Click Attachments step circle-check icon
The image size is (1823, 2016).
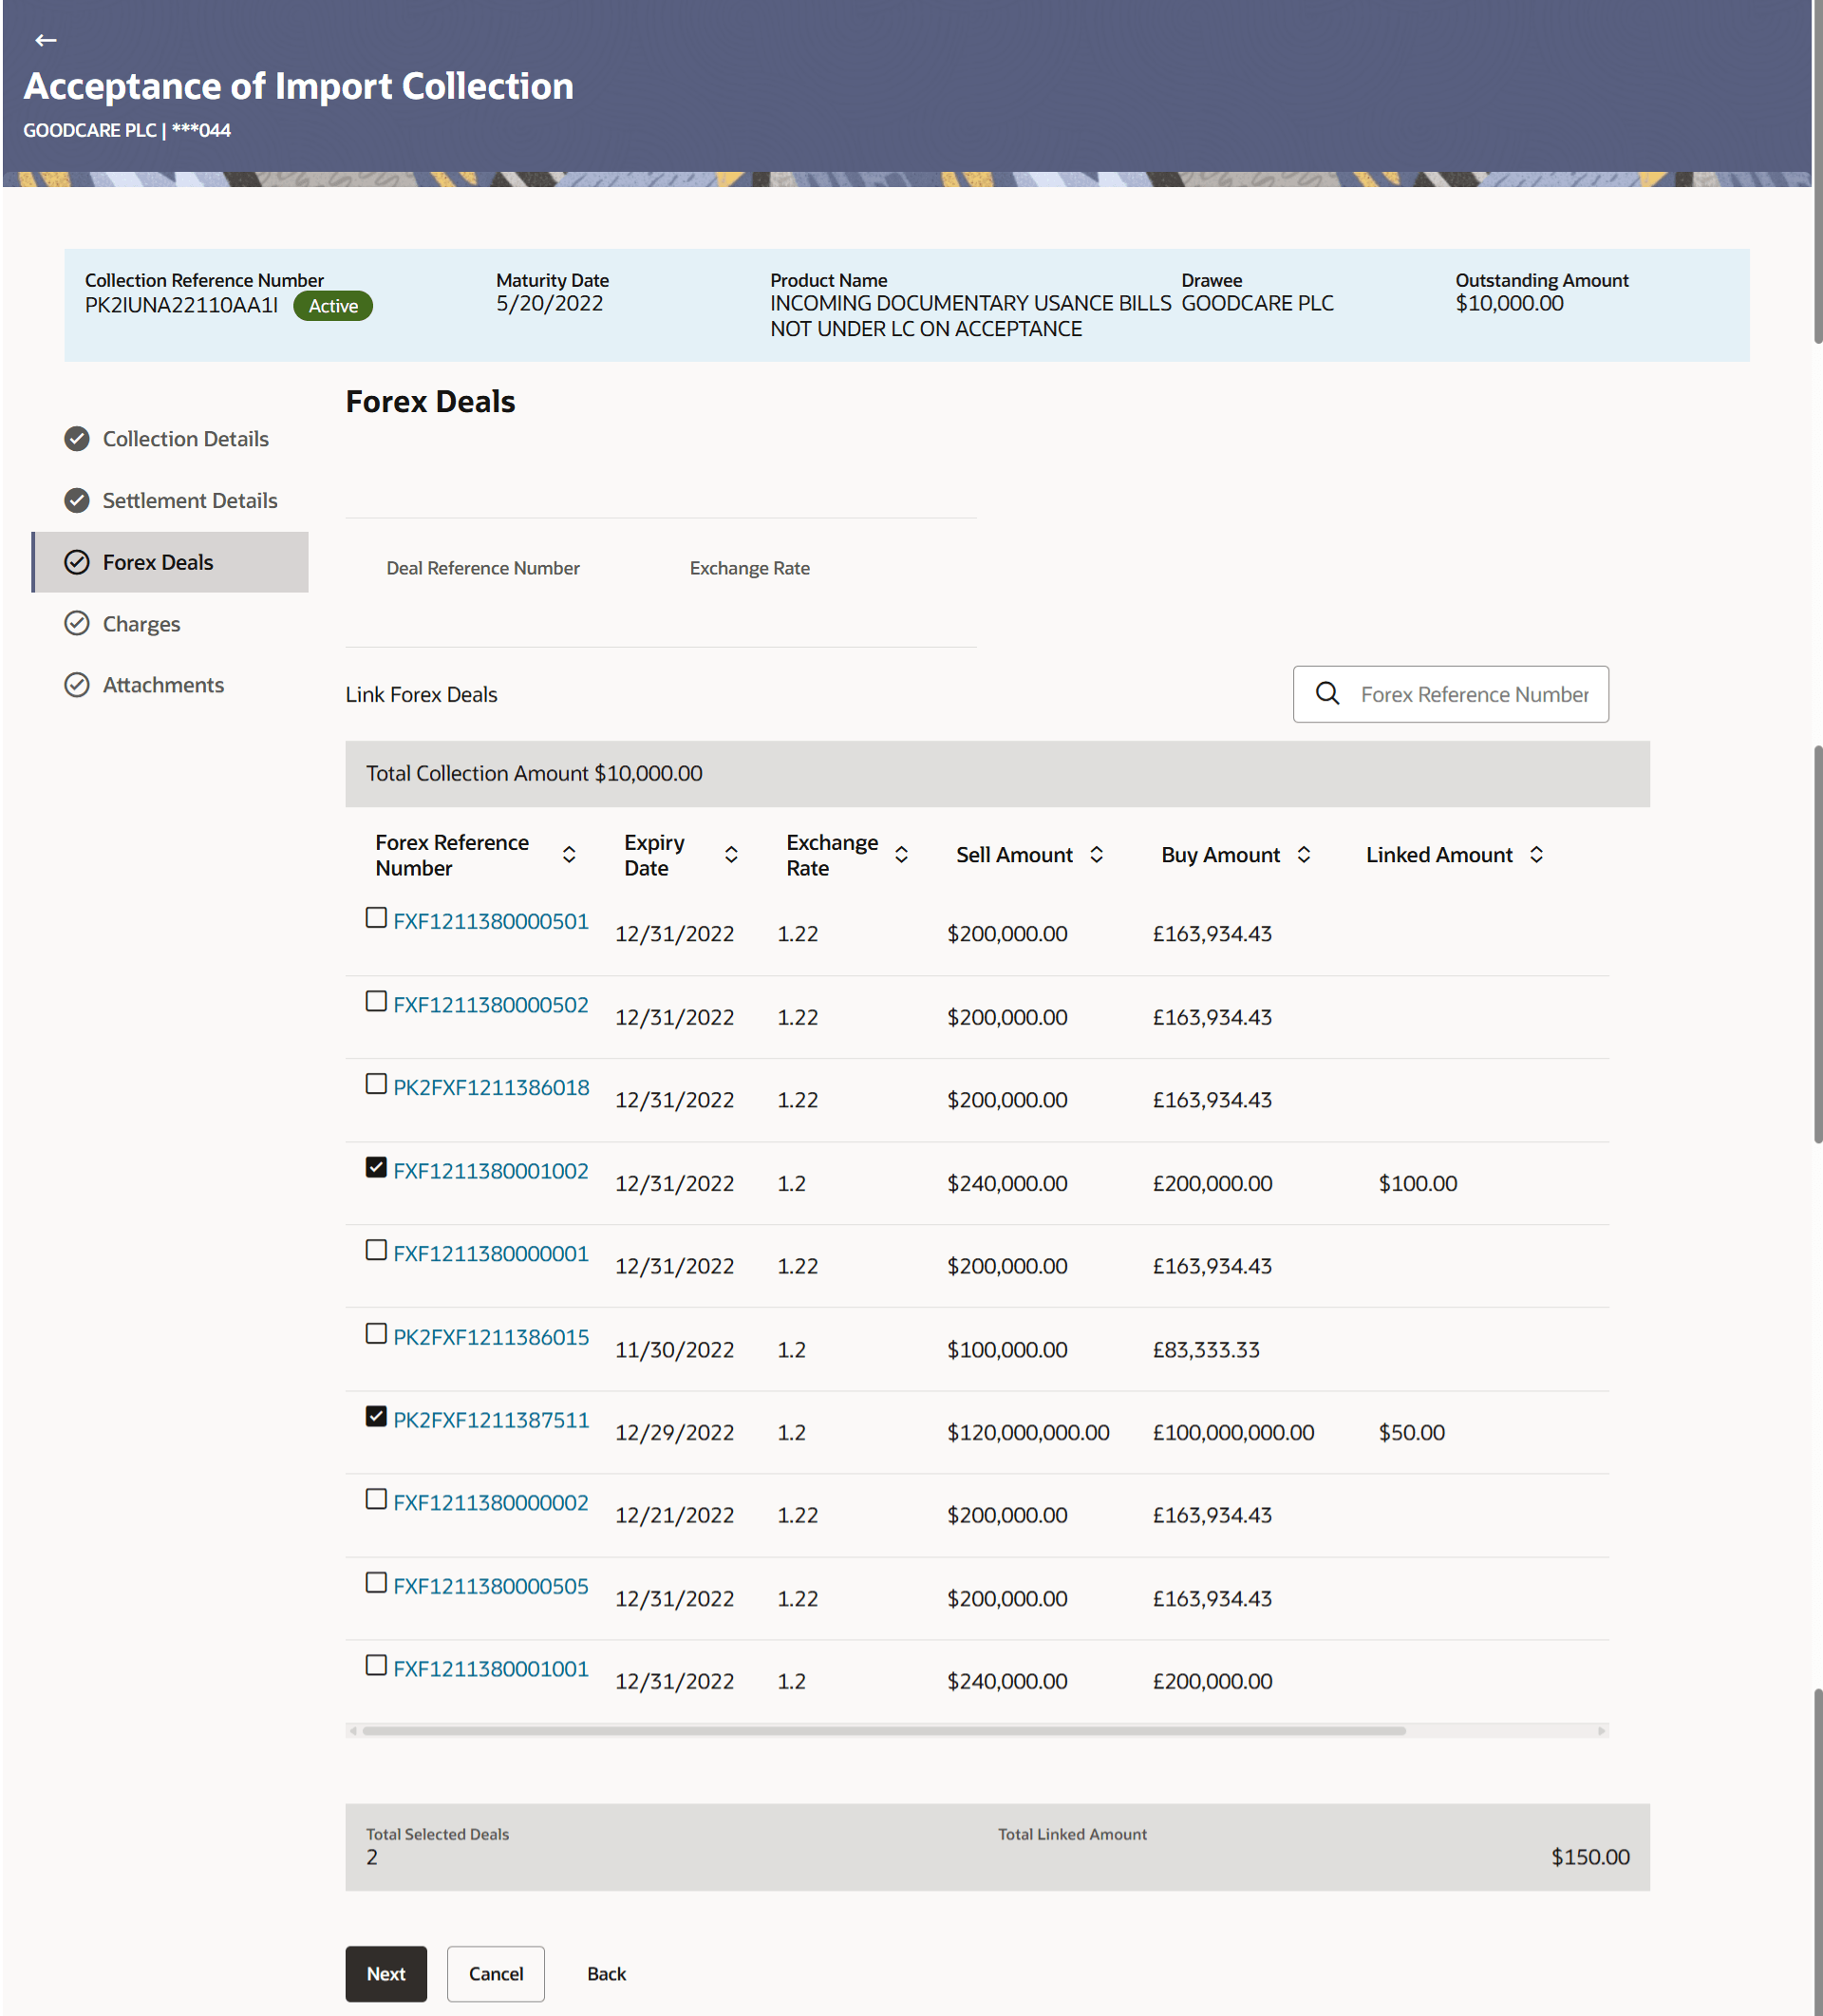[x=77, y=685]
